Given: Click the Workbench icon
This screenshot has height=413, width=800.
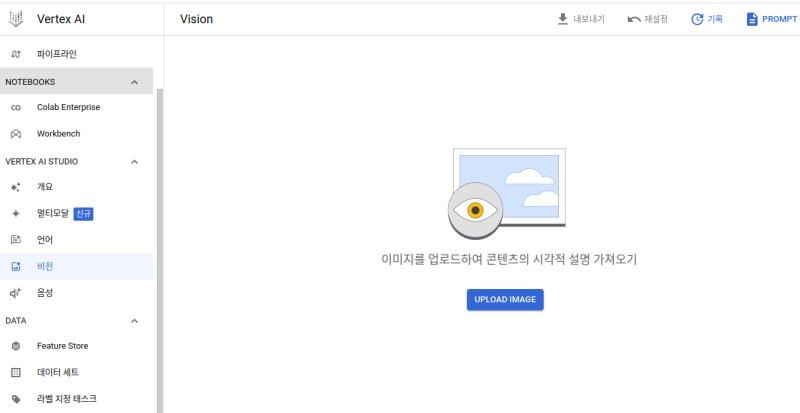Looking at the screenshot, I should tap(16, 134).
